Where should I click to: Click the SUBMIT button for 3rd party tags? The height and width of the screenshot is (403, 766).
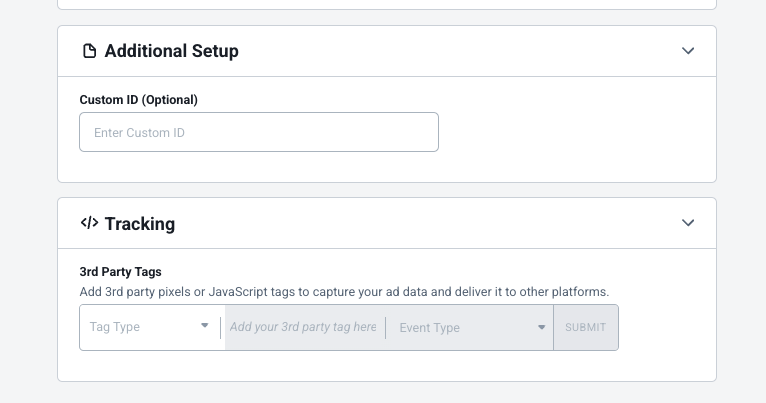point(586,327)
